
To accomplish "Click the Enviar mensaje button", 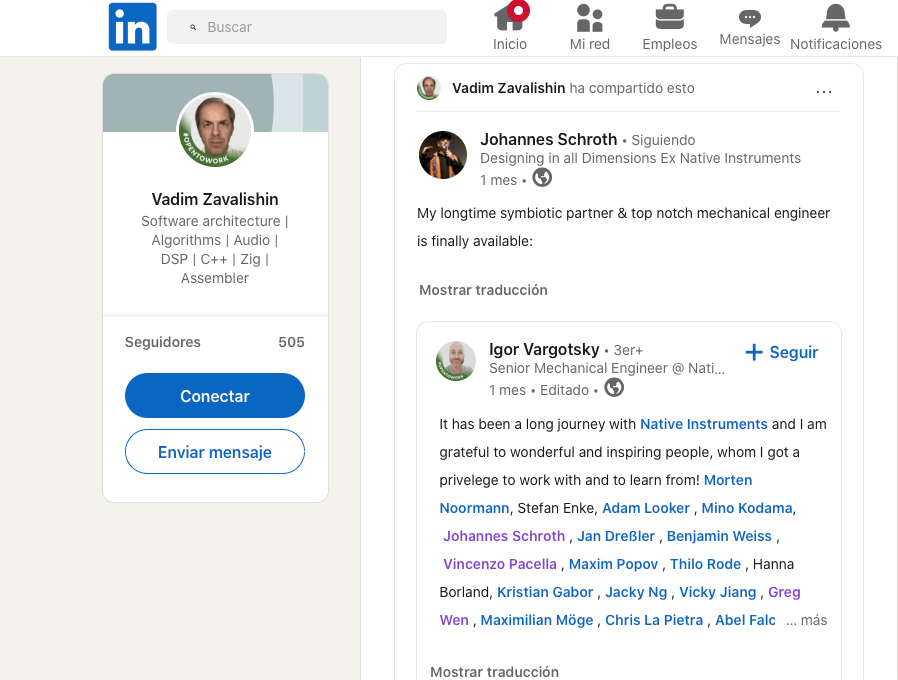I will [x=215, y=452].
